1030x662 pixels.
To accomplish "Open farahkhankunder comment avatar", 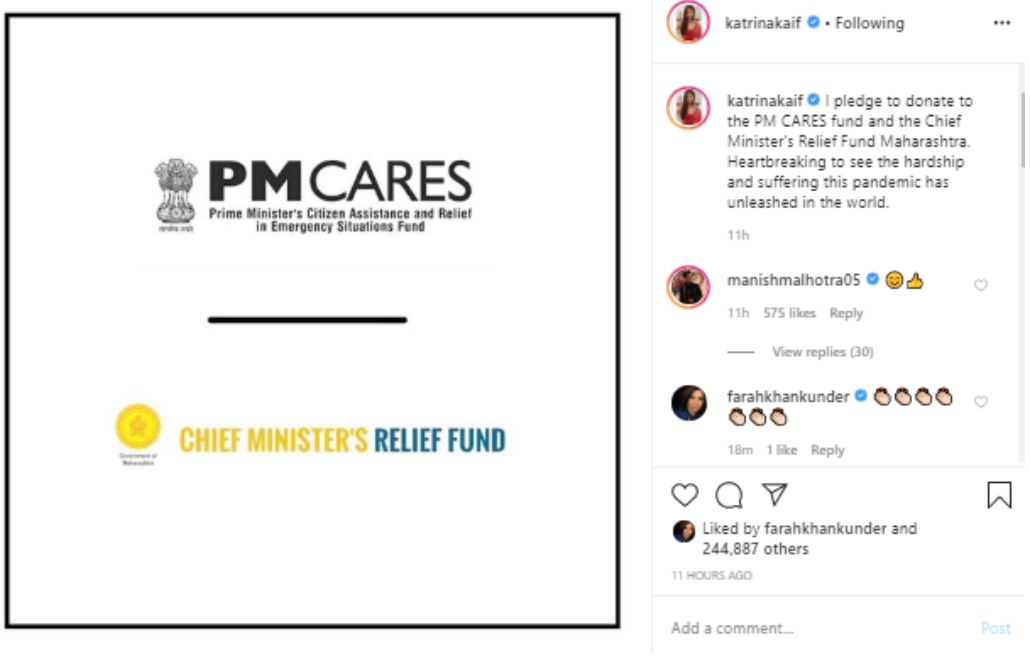I will (688, 403).
